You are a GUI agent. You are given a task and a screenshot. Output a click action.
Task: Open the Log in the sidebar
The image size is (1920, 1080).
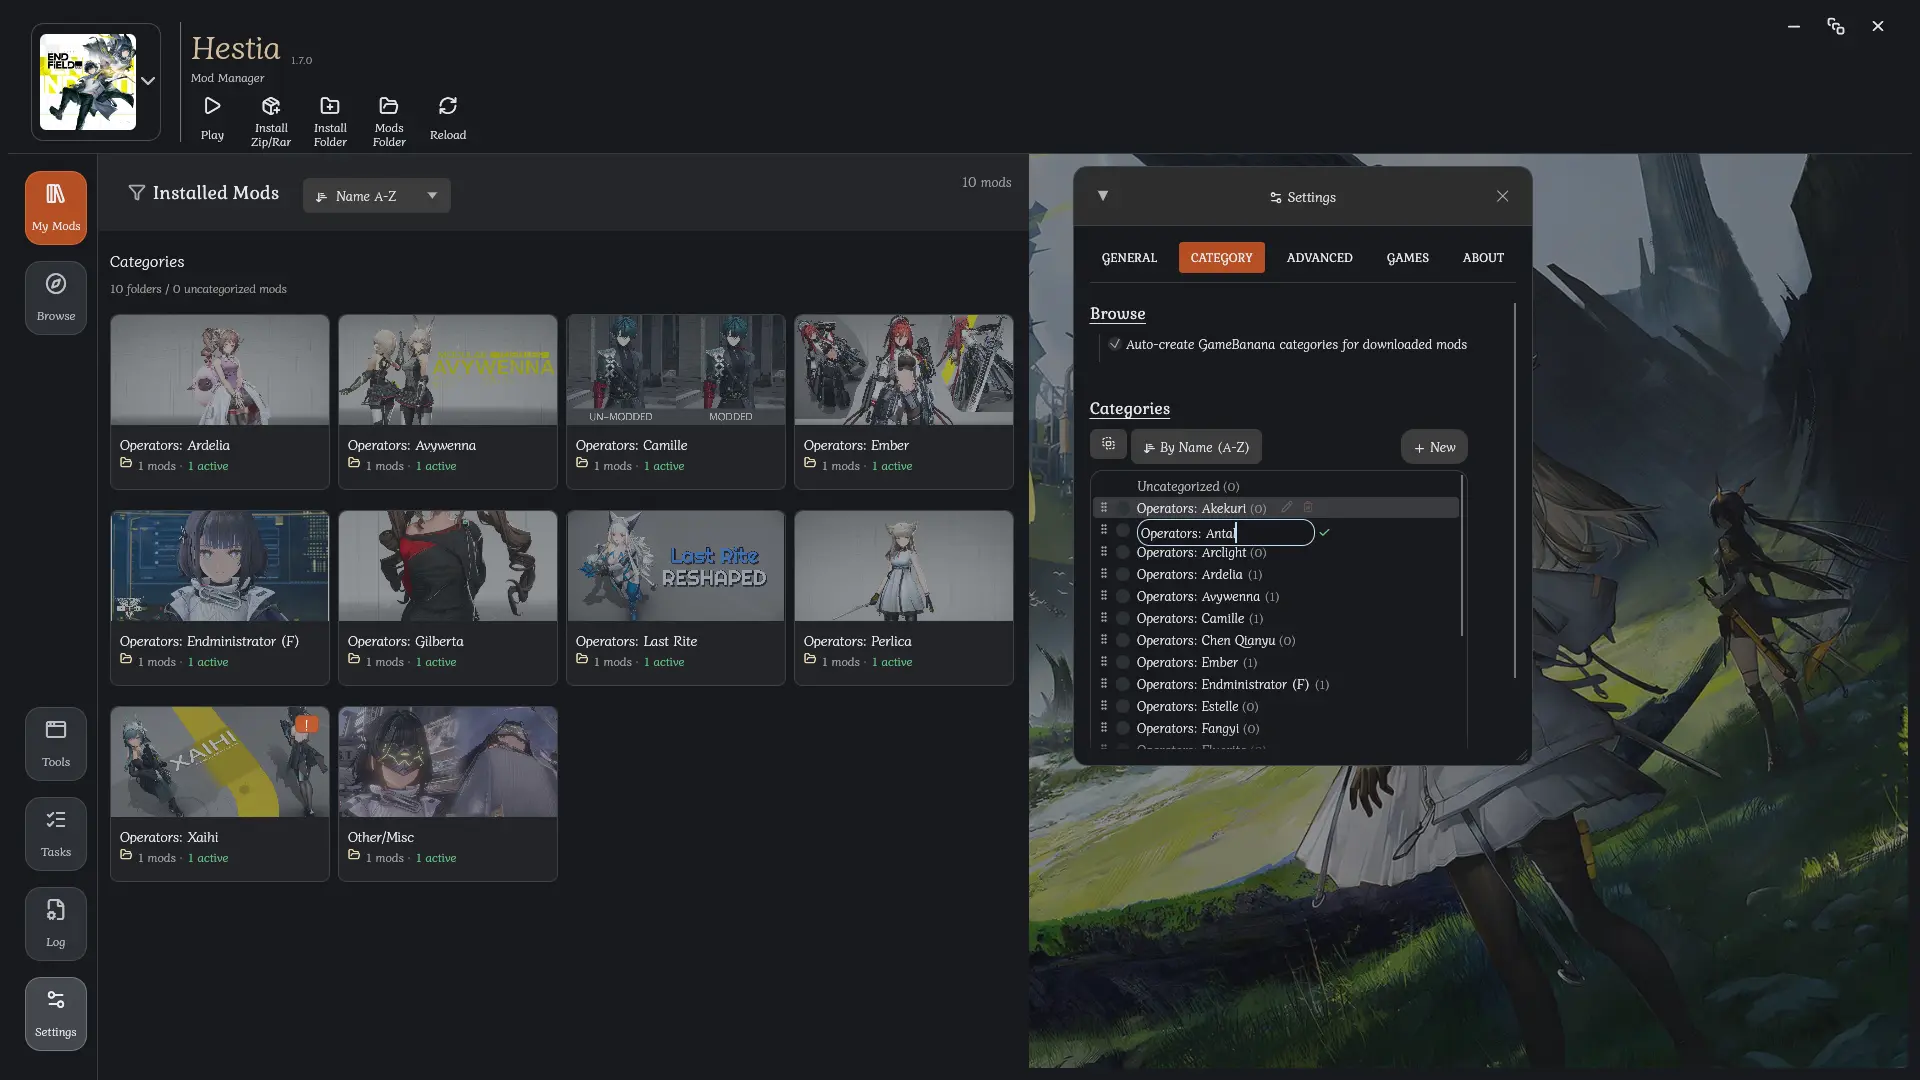point(56,924)
